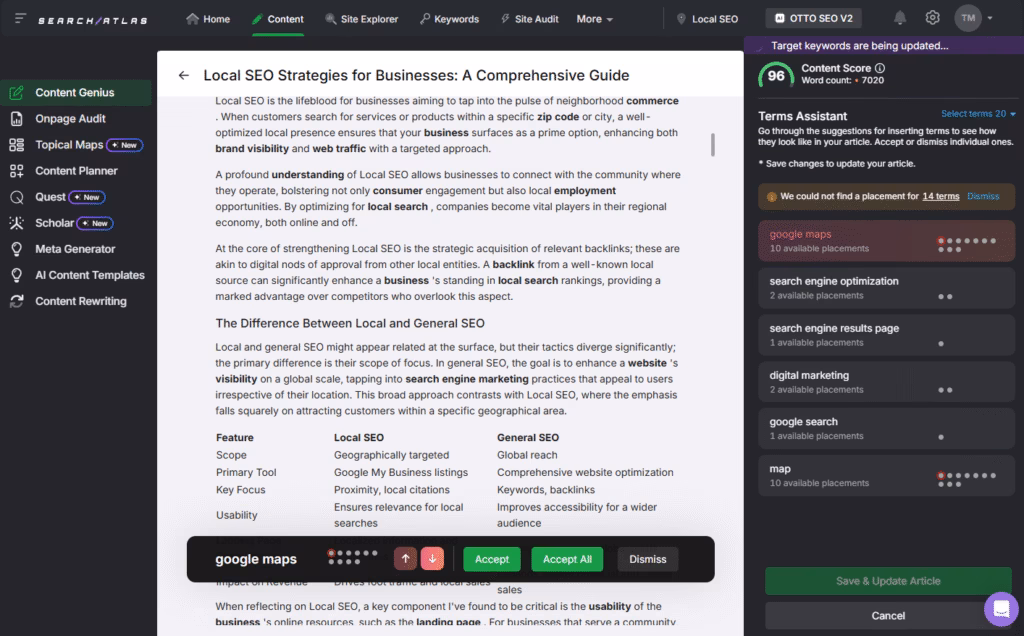
Task: Open the settings gear icon
Action: click(932, 18)
